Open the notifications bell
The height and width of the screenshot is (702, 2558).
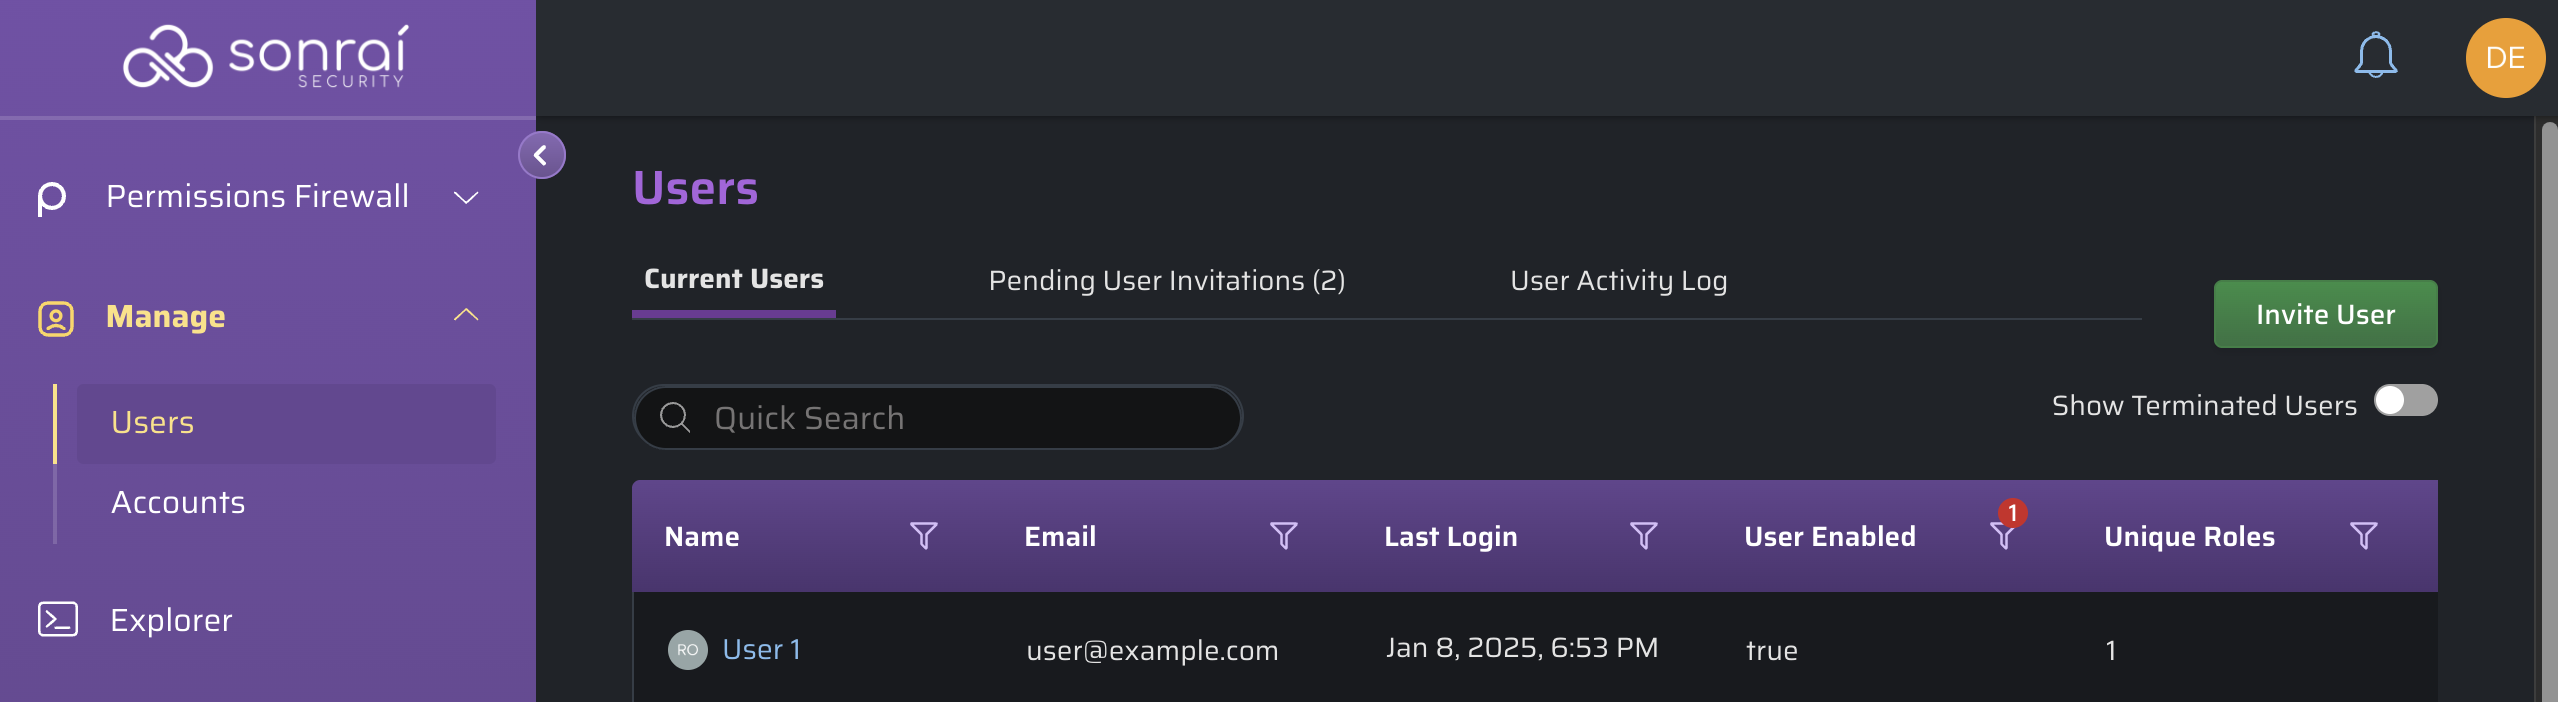pyautogui.click(x=2375, y=56)
